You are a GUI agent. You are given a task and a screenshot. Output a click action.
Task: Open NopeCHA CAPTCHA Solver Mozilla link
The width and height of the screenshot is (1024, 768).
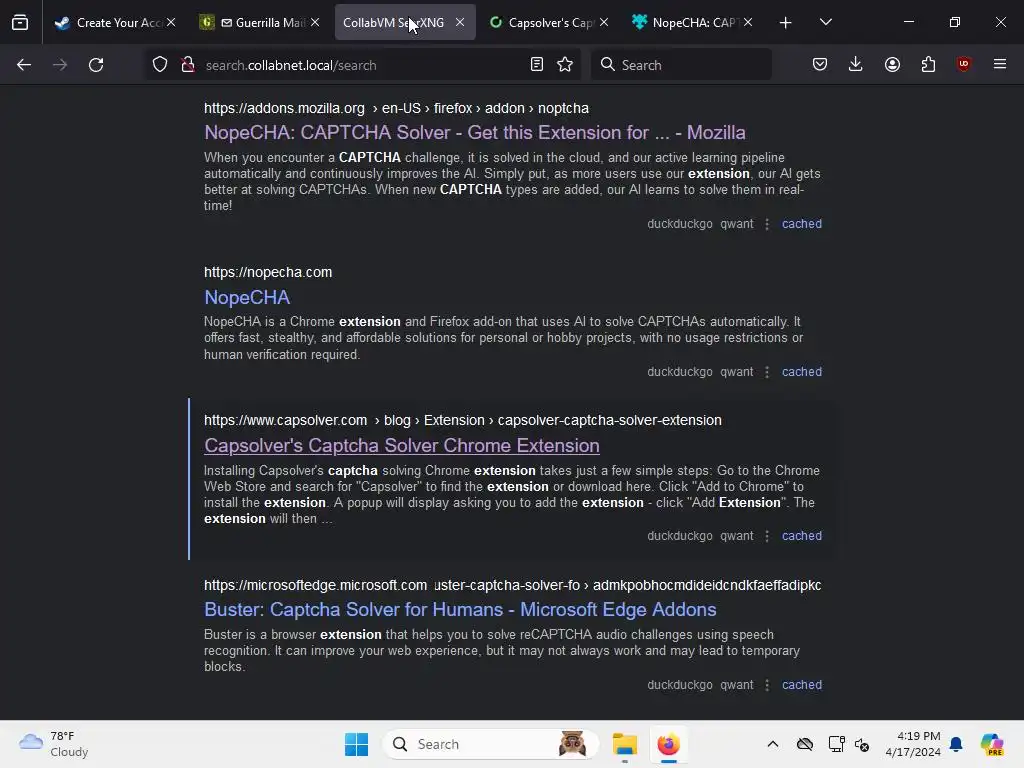(475, 133)
